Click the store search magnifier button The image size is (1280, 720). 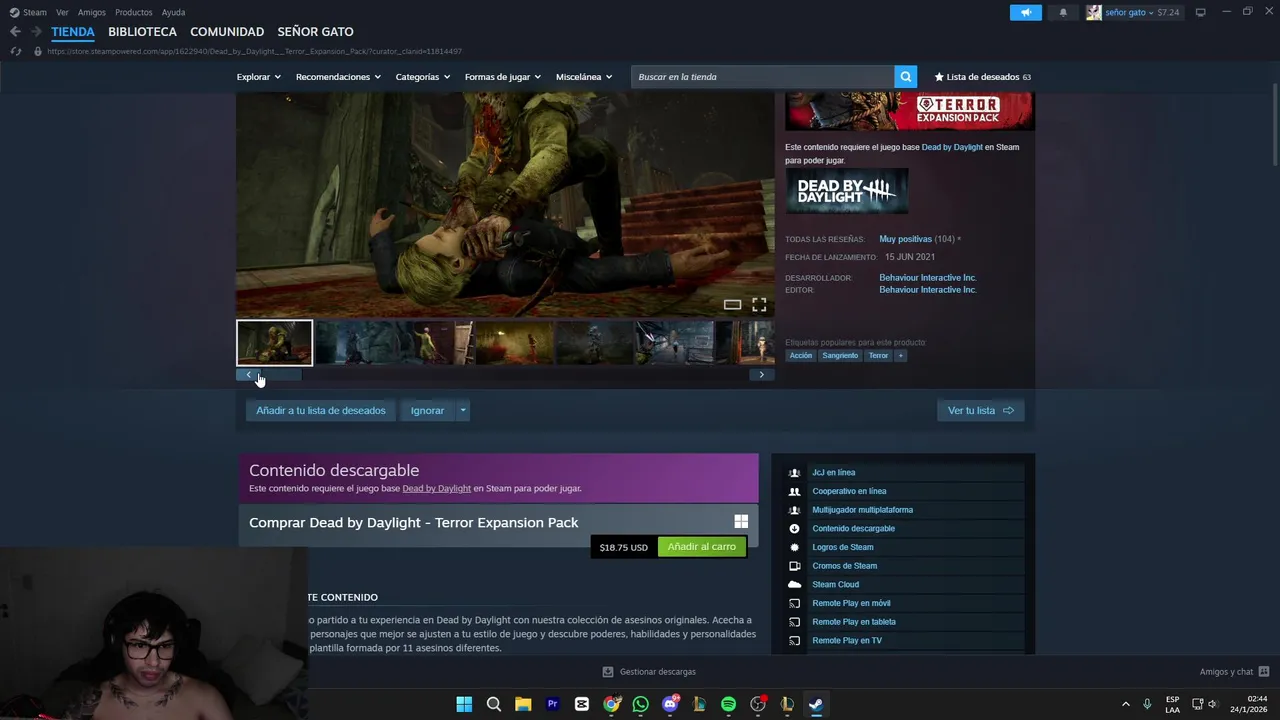(x=905, y=77)
